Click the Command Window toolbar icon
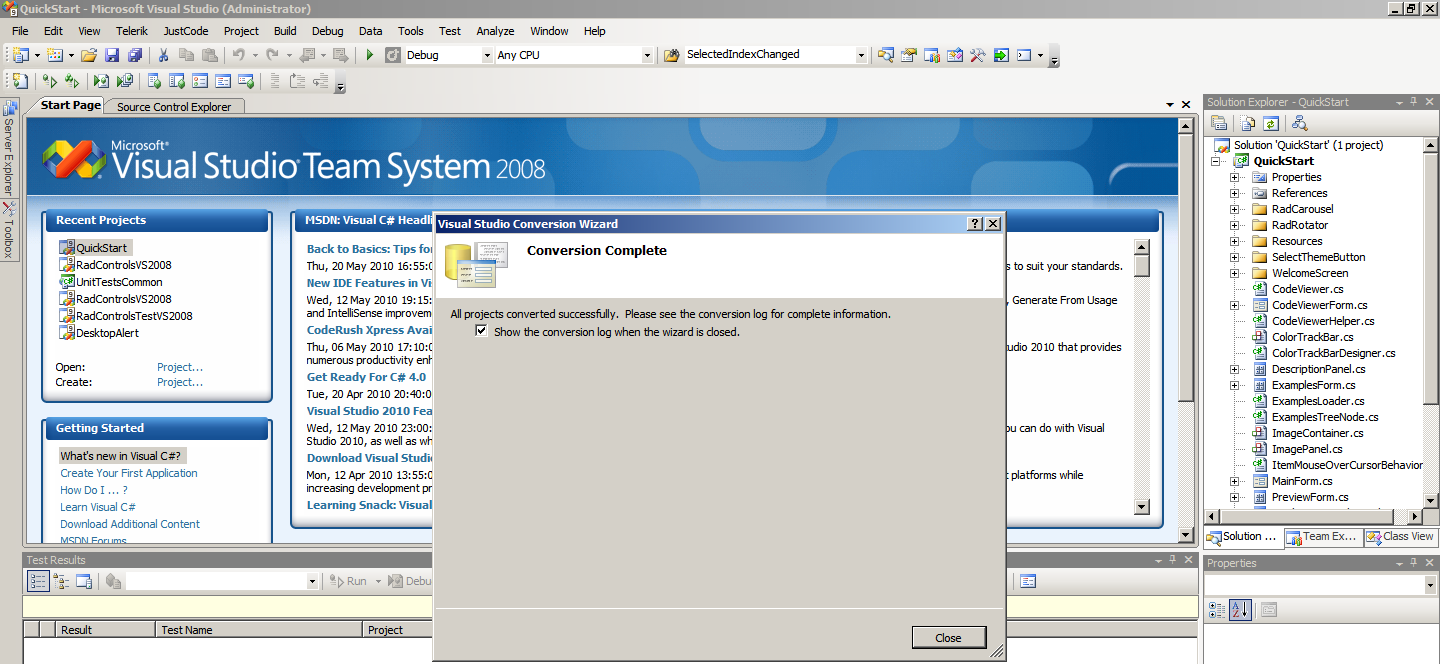Screen dimensions: 1440x664 coord(1024,55)
